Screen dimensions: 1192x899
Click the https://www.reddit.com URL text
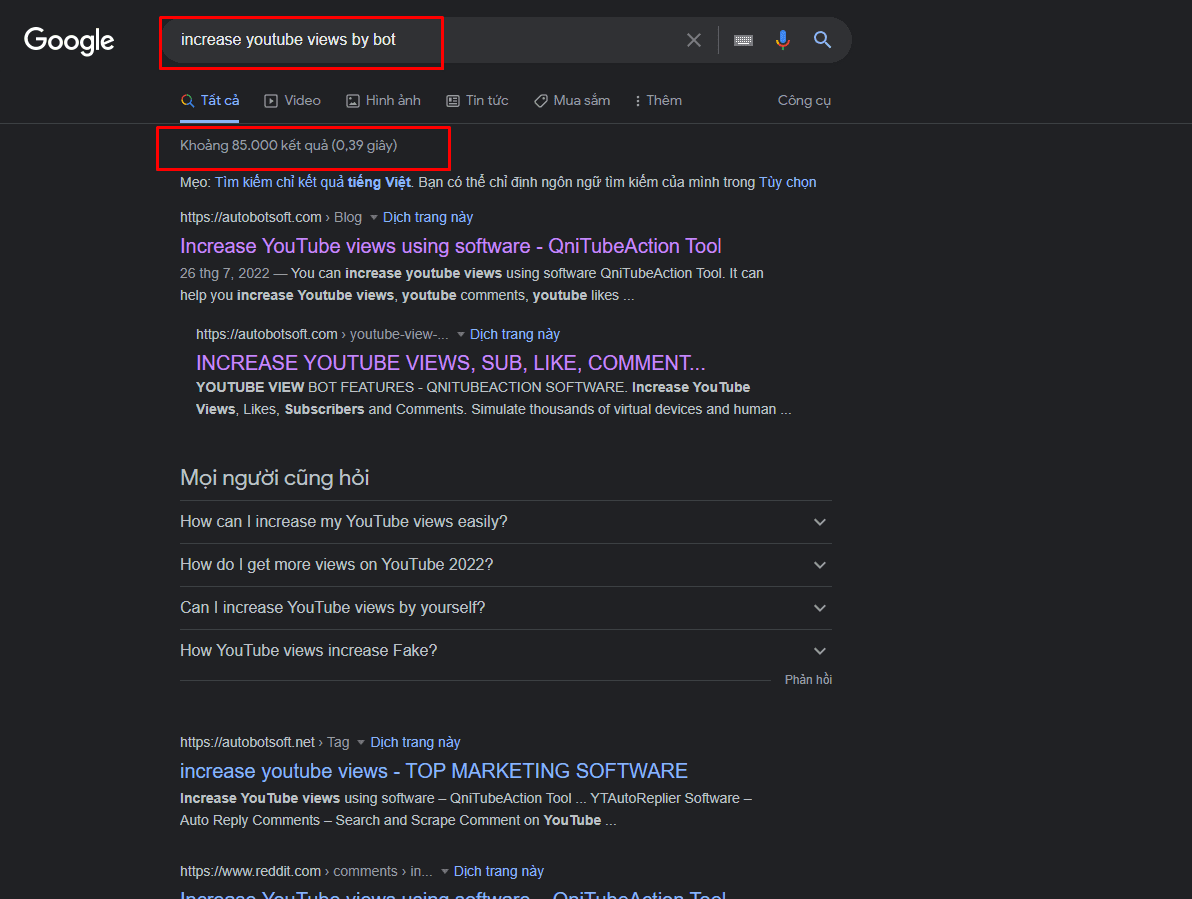point(306,872)
